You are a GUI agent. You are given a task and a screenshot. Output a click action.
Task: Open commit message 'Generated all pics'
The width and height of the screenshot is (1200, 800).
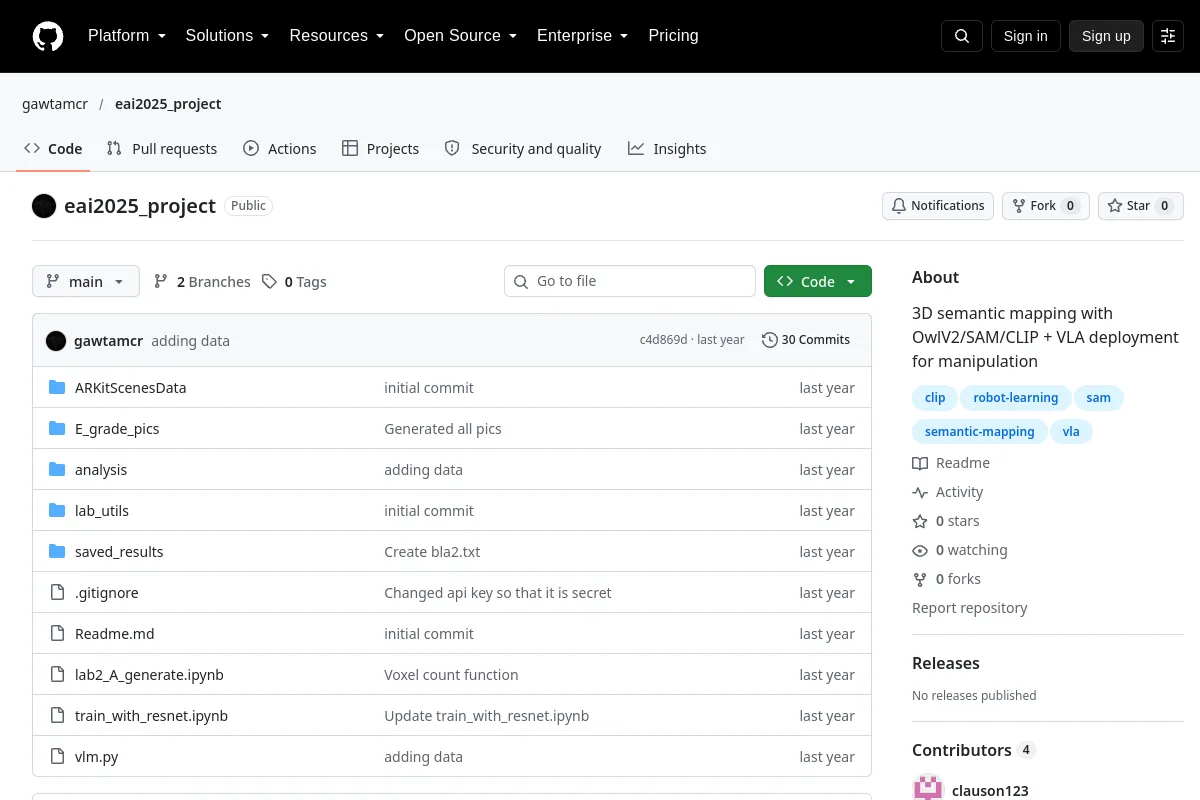[443, 429]
